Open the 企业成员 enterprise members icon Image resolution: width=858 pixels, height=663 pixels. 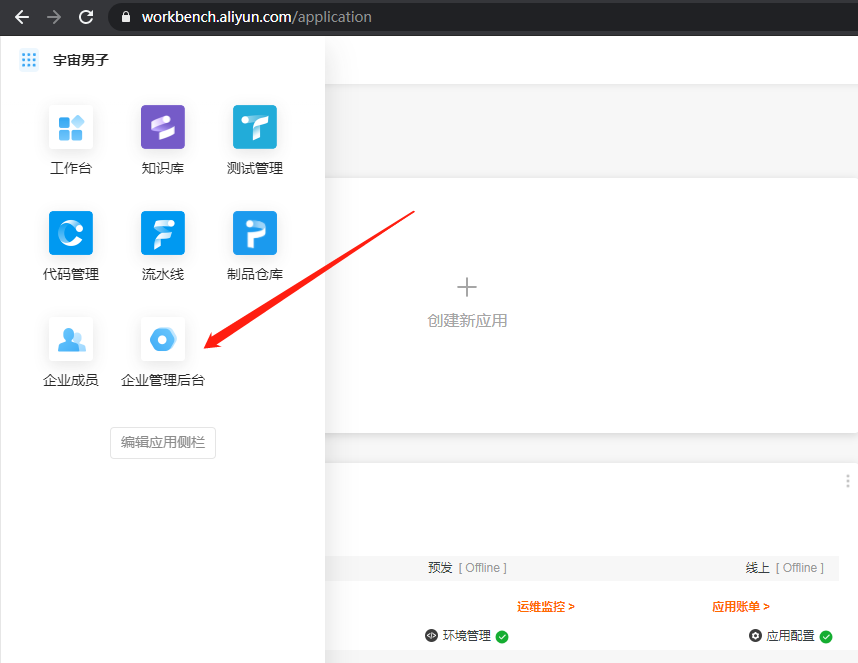[71, 339]
